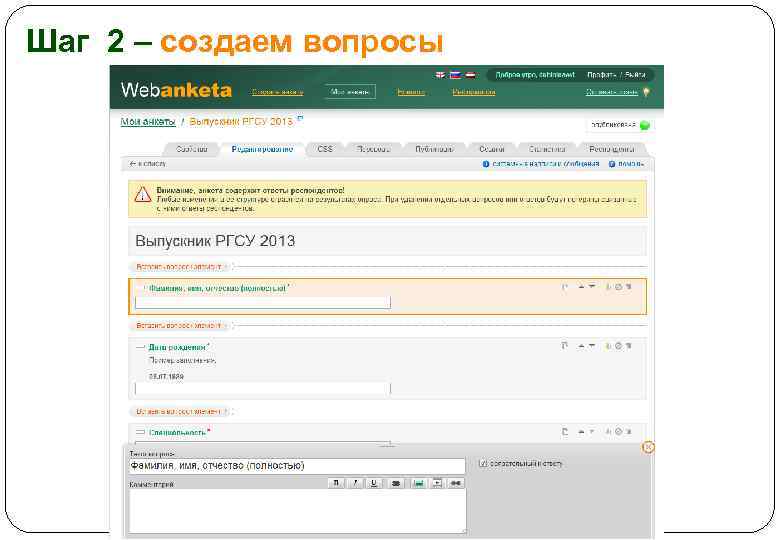The height and width of the screenshot is (540, 780).
Task: Select the Russian flag language icon
Action: pyautogui.click(x=455, y=75)
